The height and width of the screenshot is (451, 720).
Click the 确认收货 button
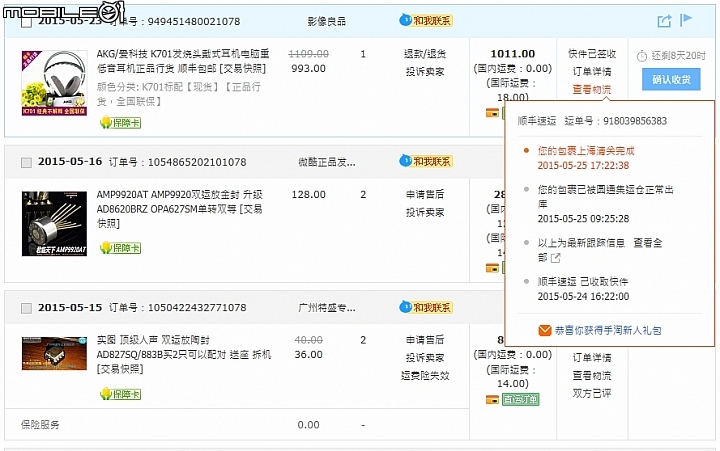671,79
